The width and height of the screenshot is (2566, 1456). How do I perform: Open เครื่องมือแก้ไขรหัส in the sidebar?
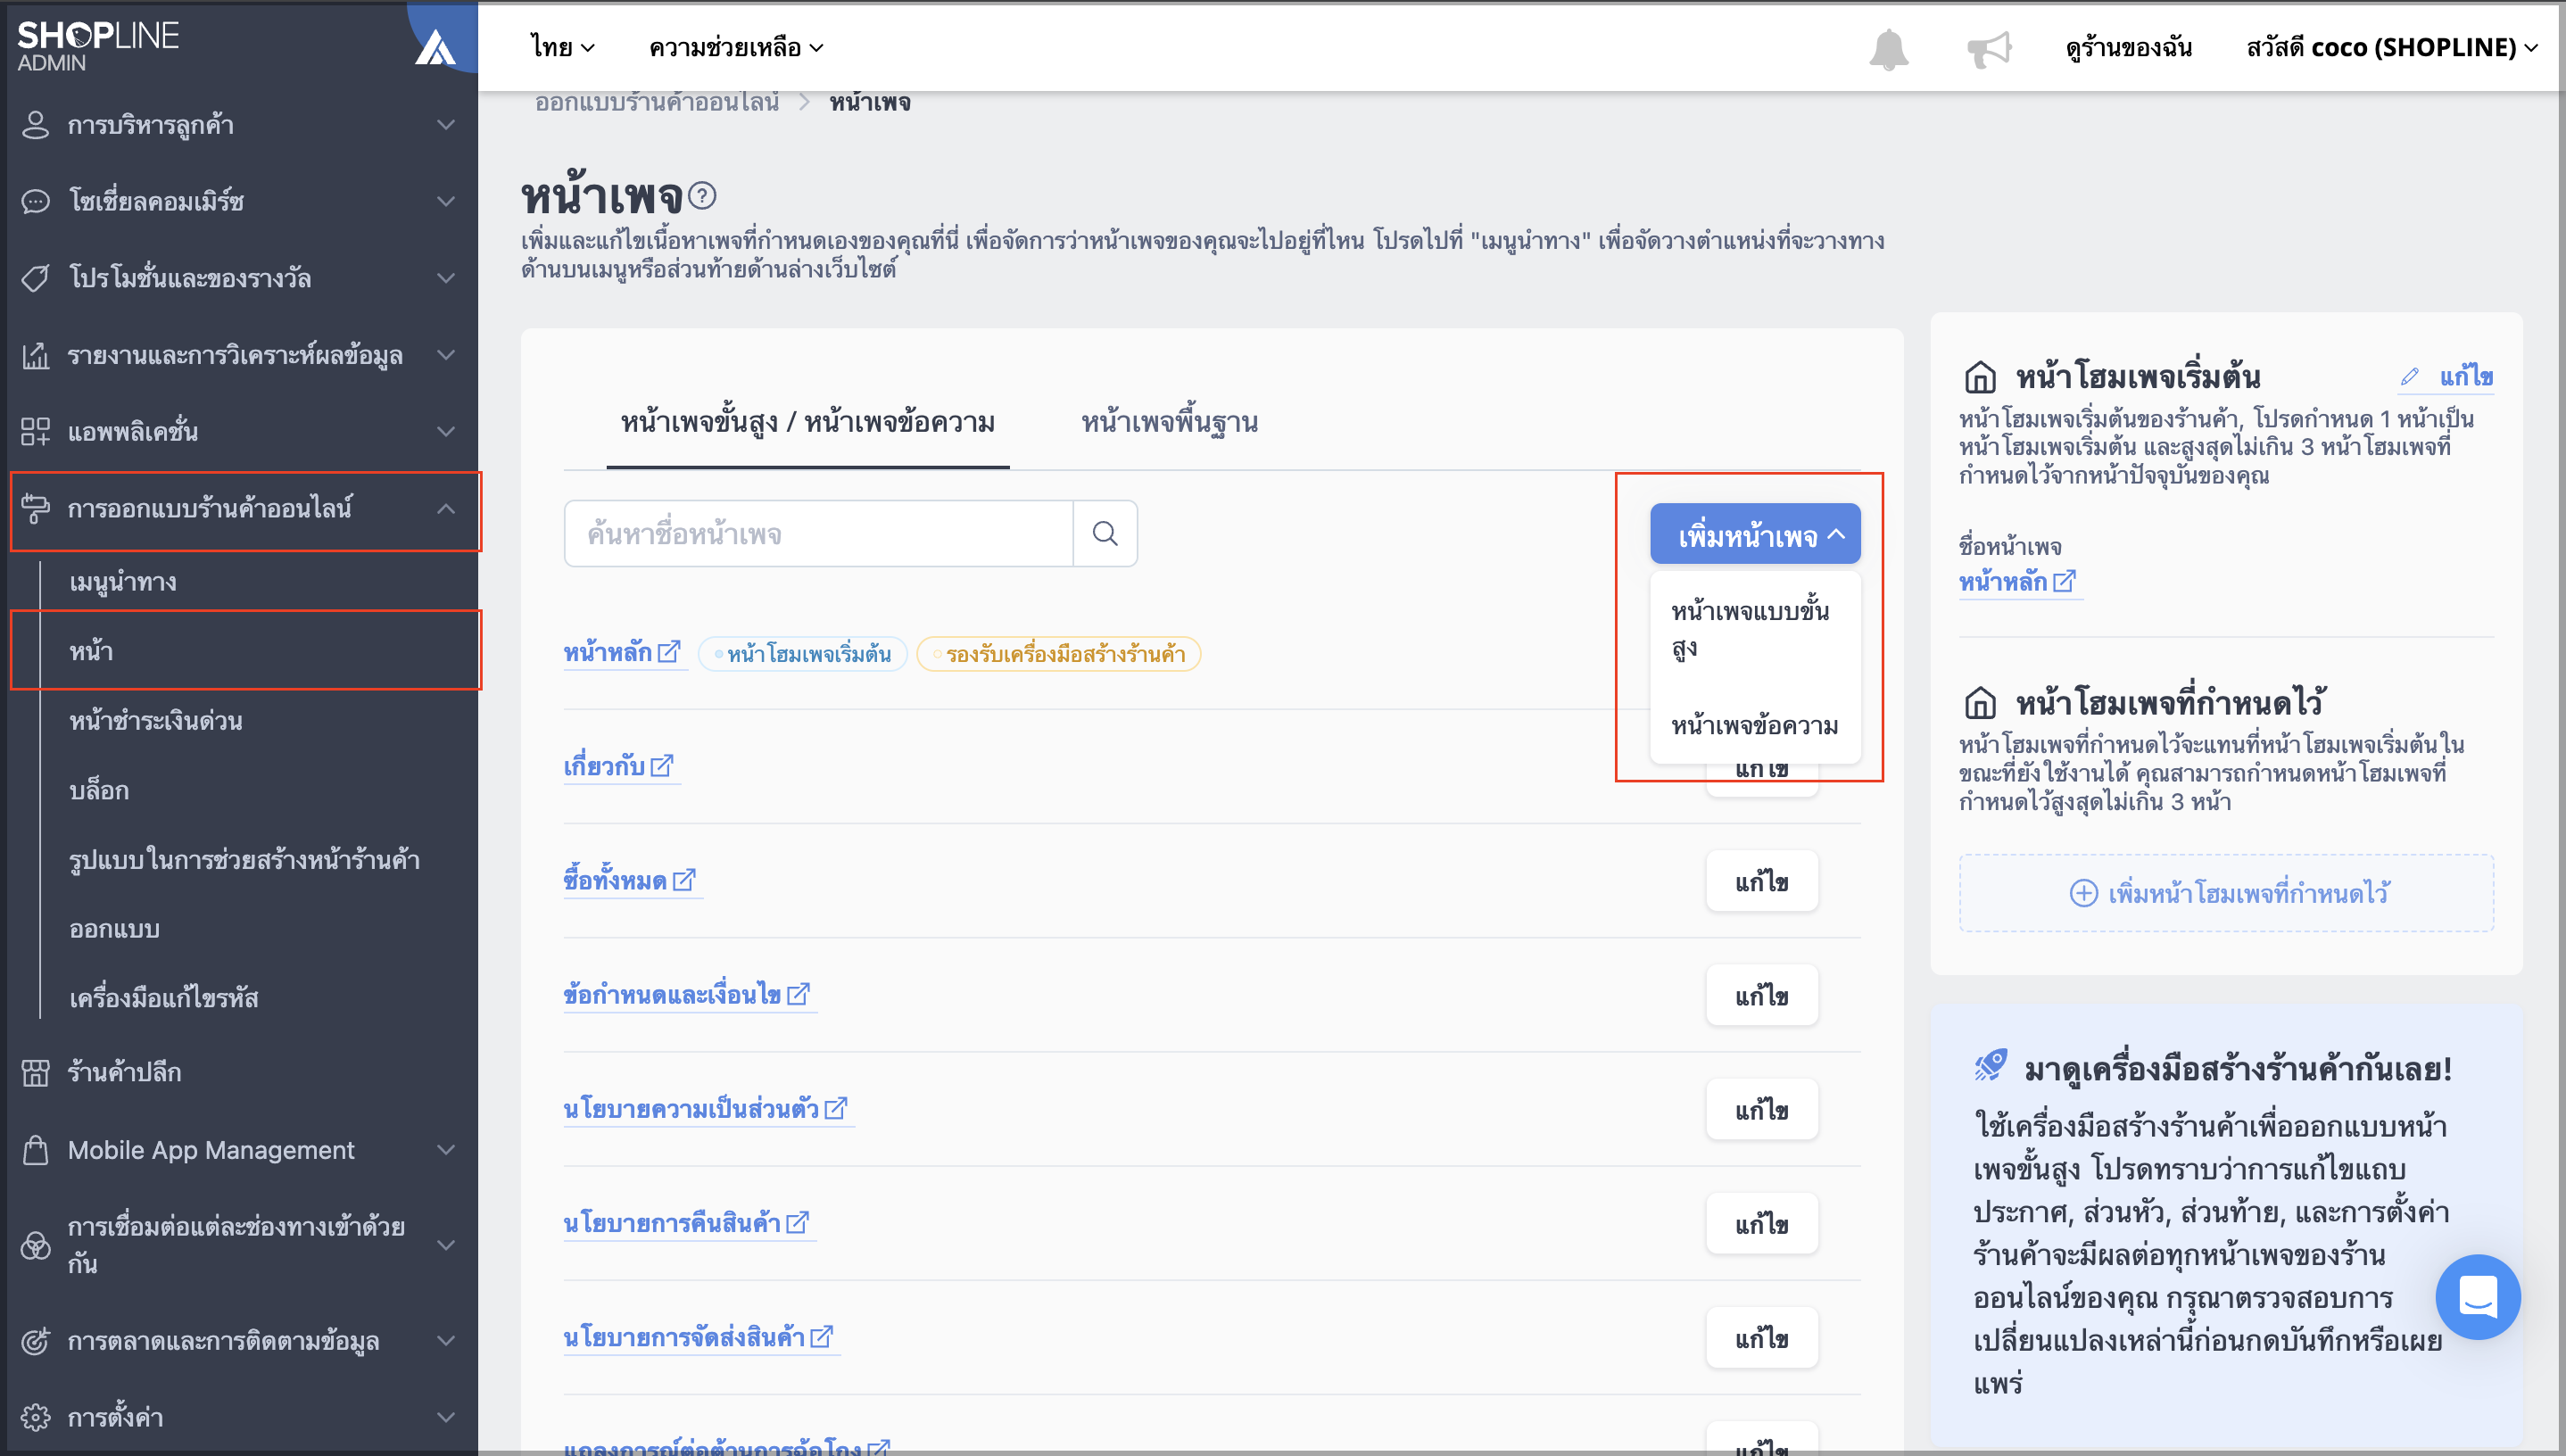[x=164, y=998]
